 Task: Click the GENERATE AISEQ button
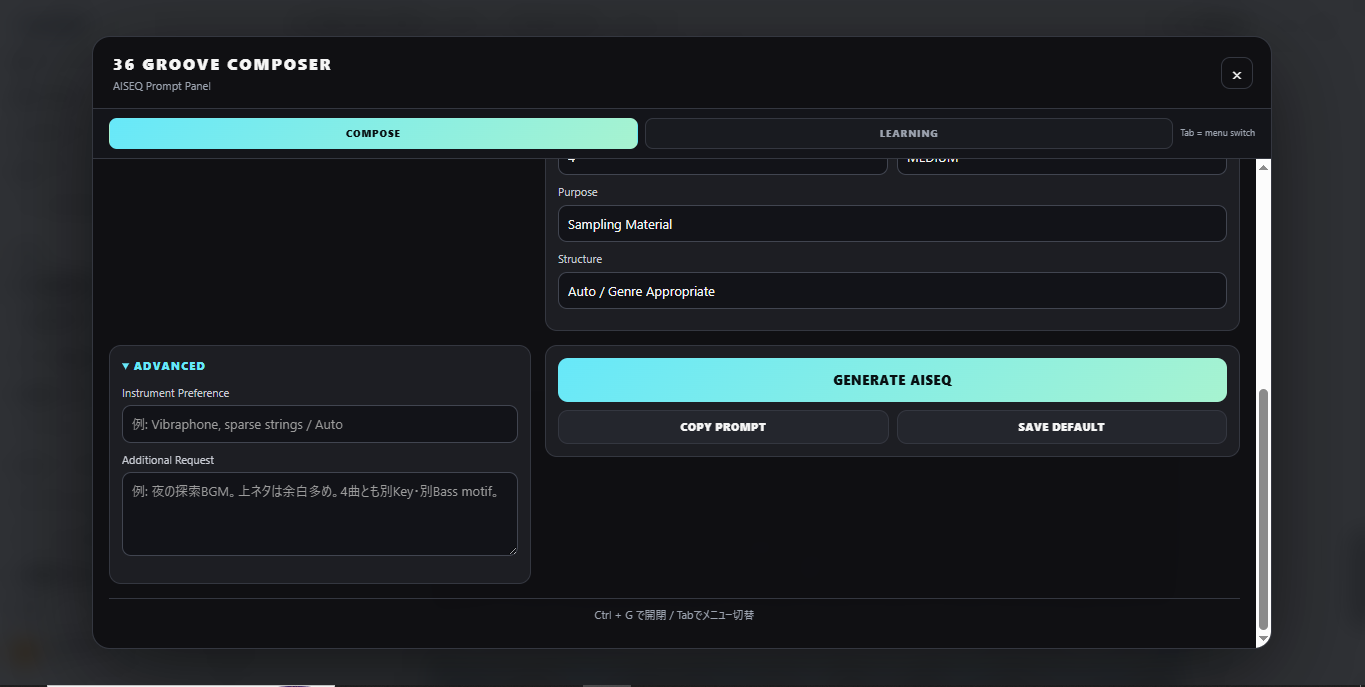(x=892, y=380)
